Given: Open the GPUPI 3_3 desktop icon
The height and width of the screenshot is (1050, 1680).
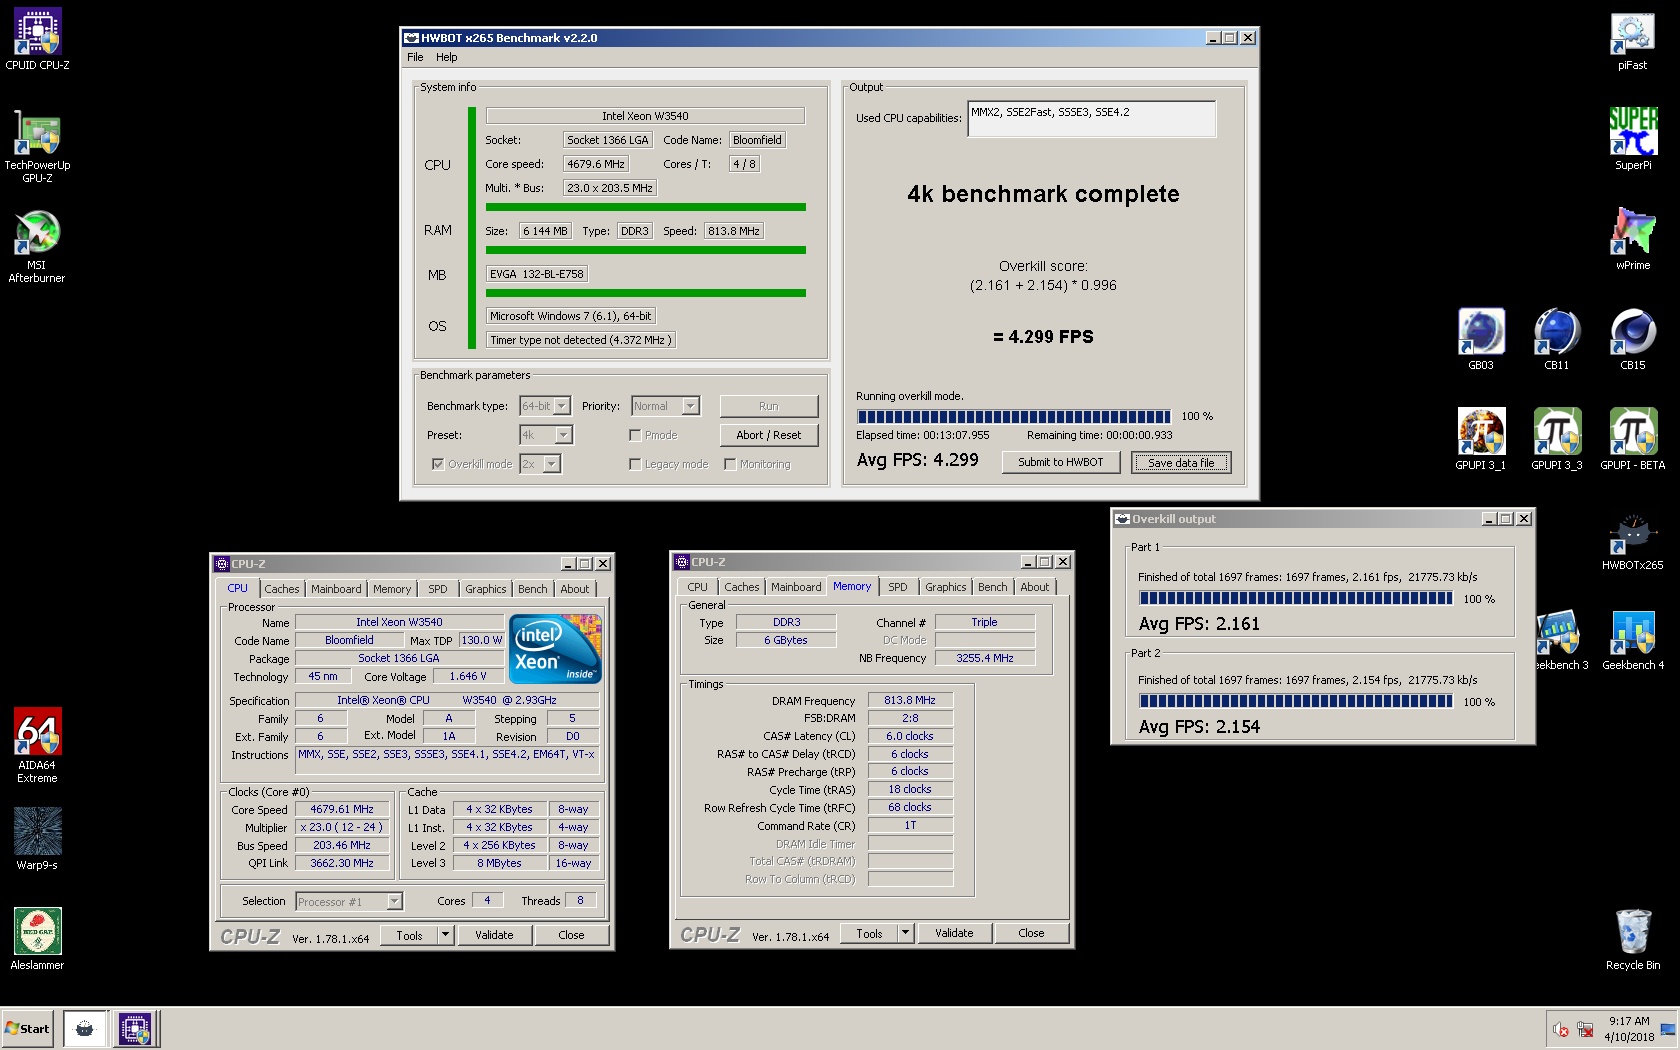Looking at the screenshot, I should coord(1557,439).
